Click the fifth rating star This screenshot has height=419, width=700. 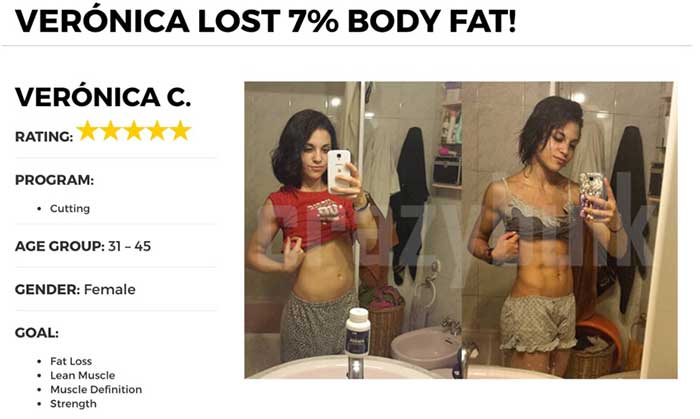(x=180, y=131)
